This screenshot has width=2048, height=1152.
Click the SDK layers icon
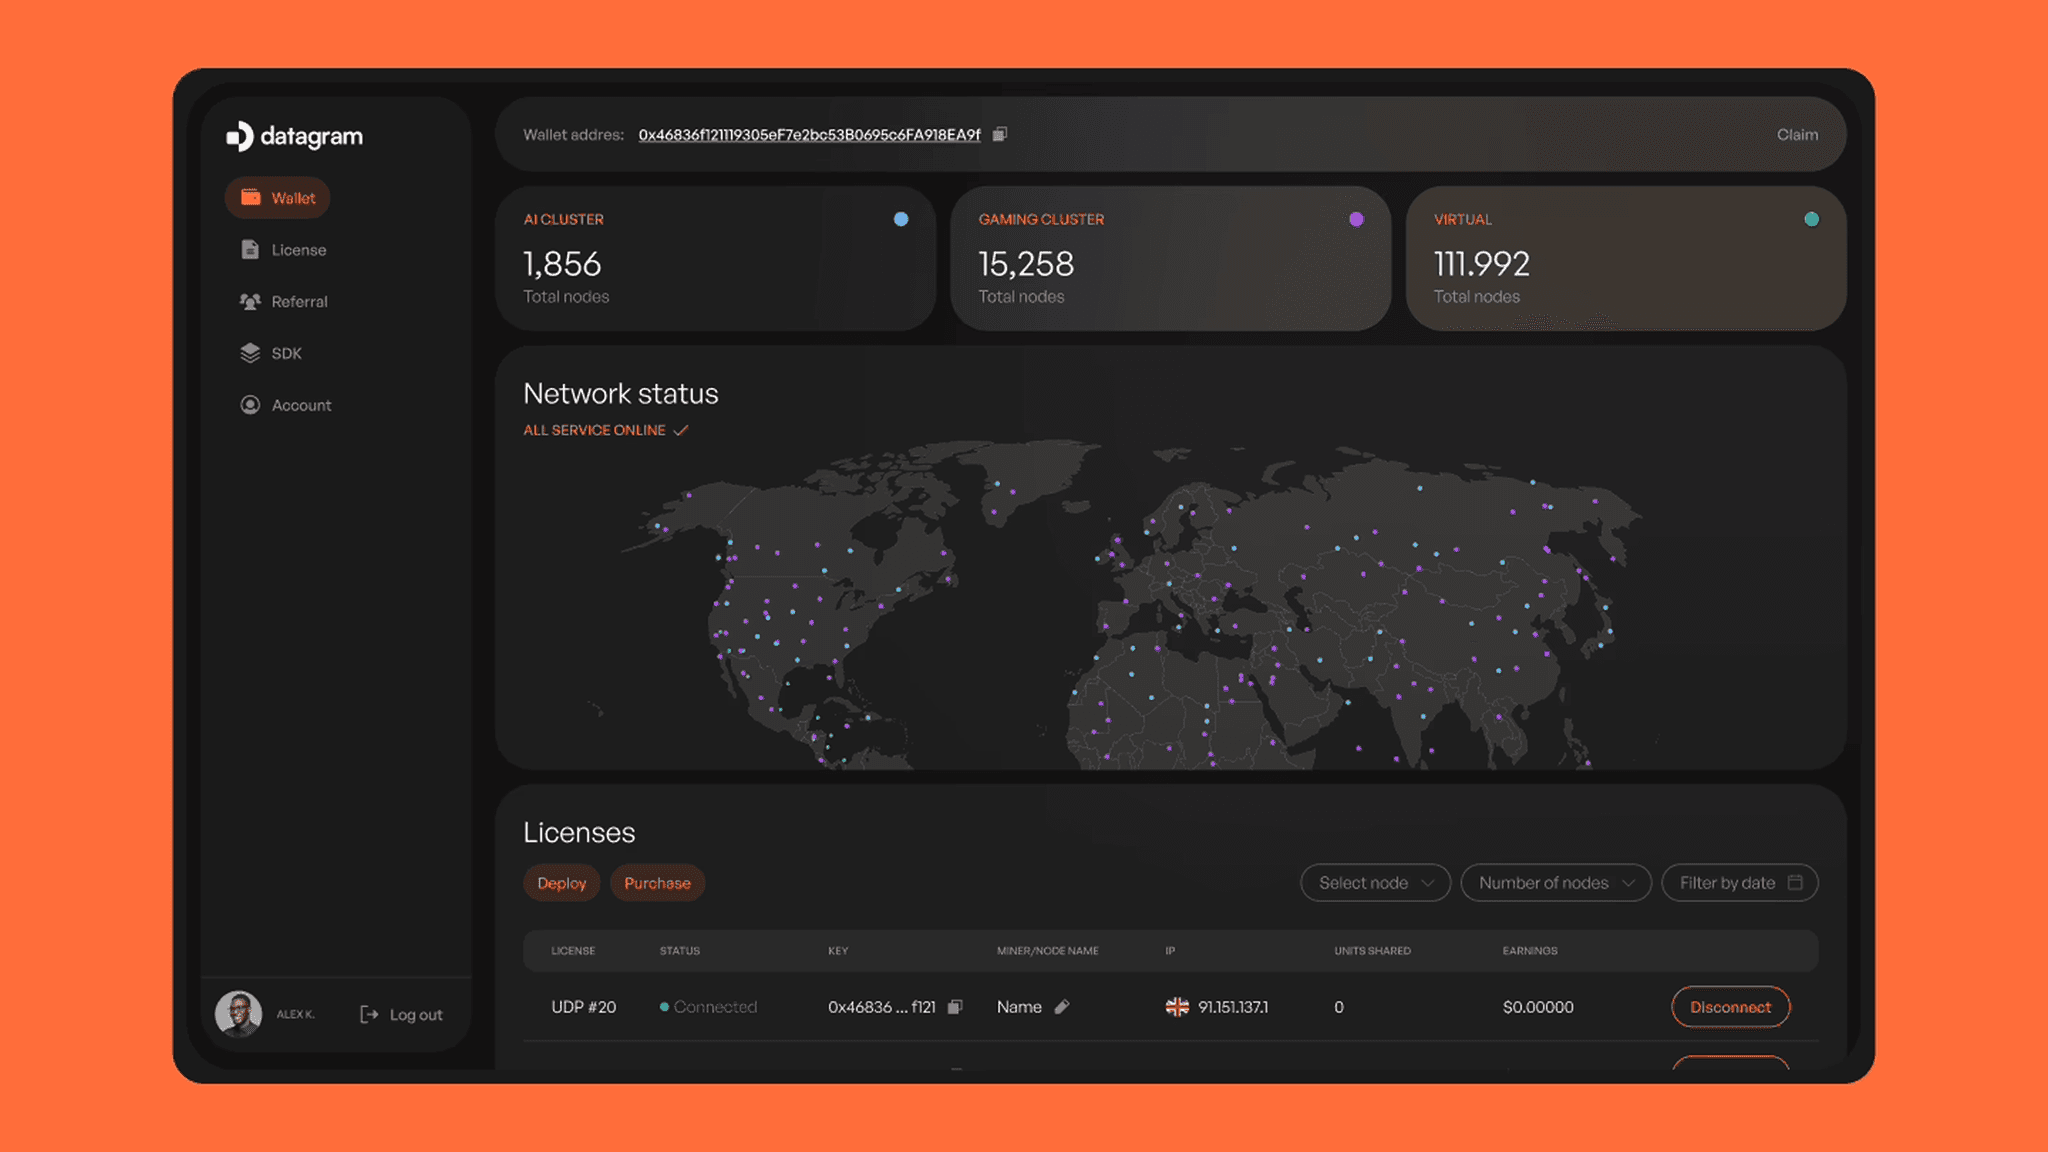(x=250, y=353)
